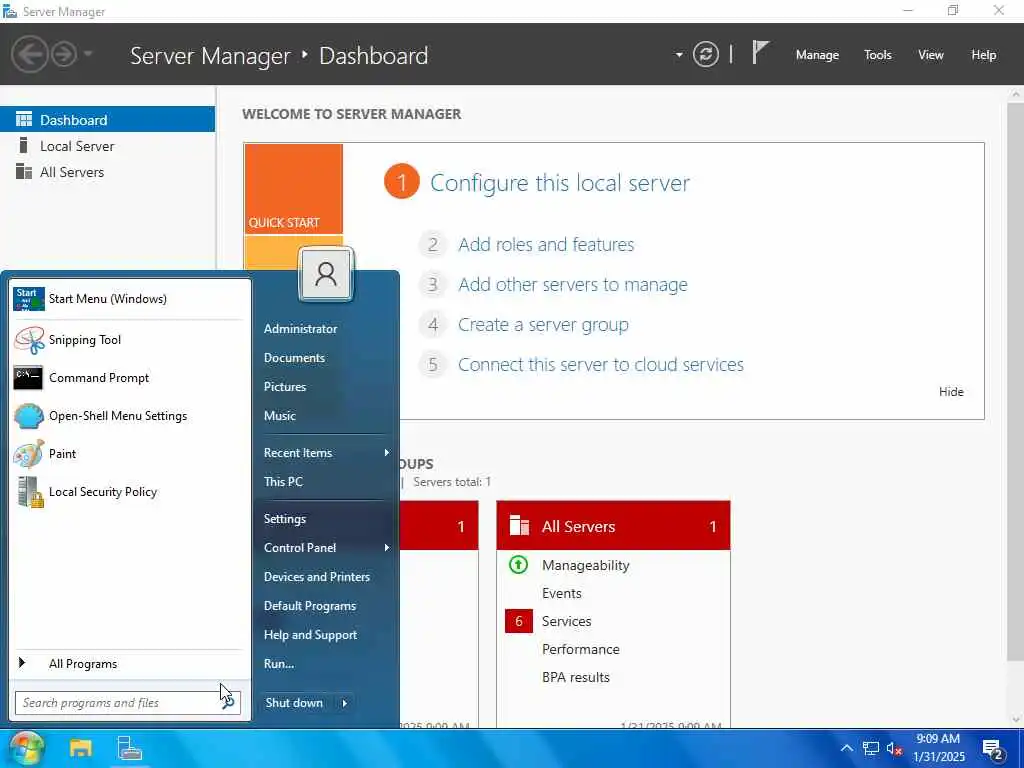Click the green Manageability status icon

click(518, 564)
